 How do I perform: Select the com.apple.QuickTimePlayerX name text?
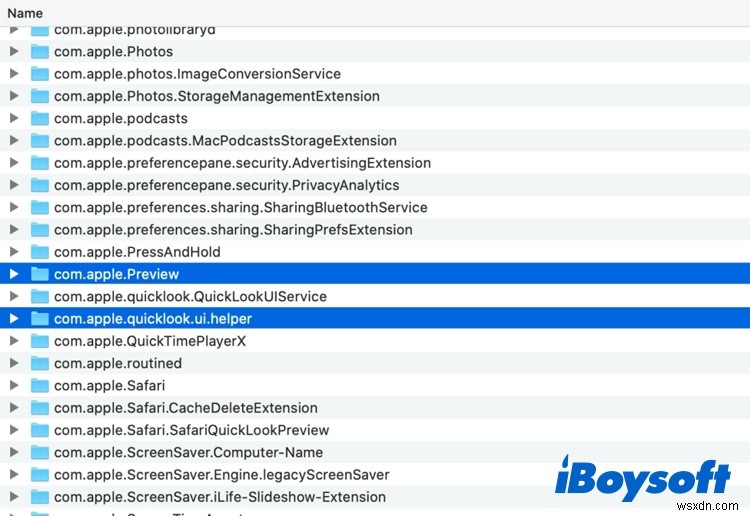coord(150,341)
